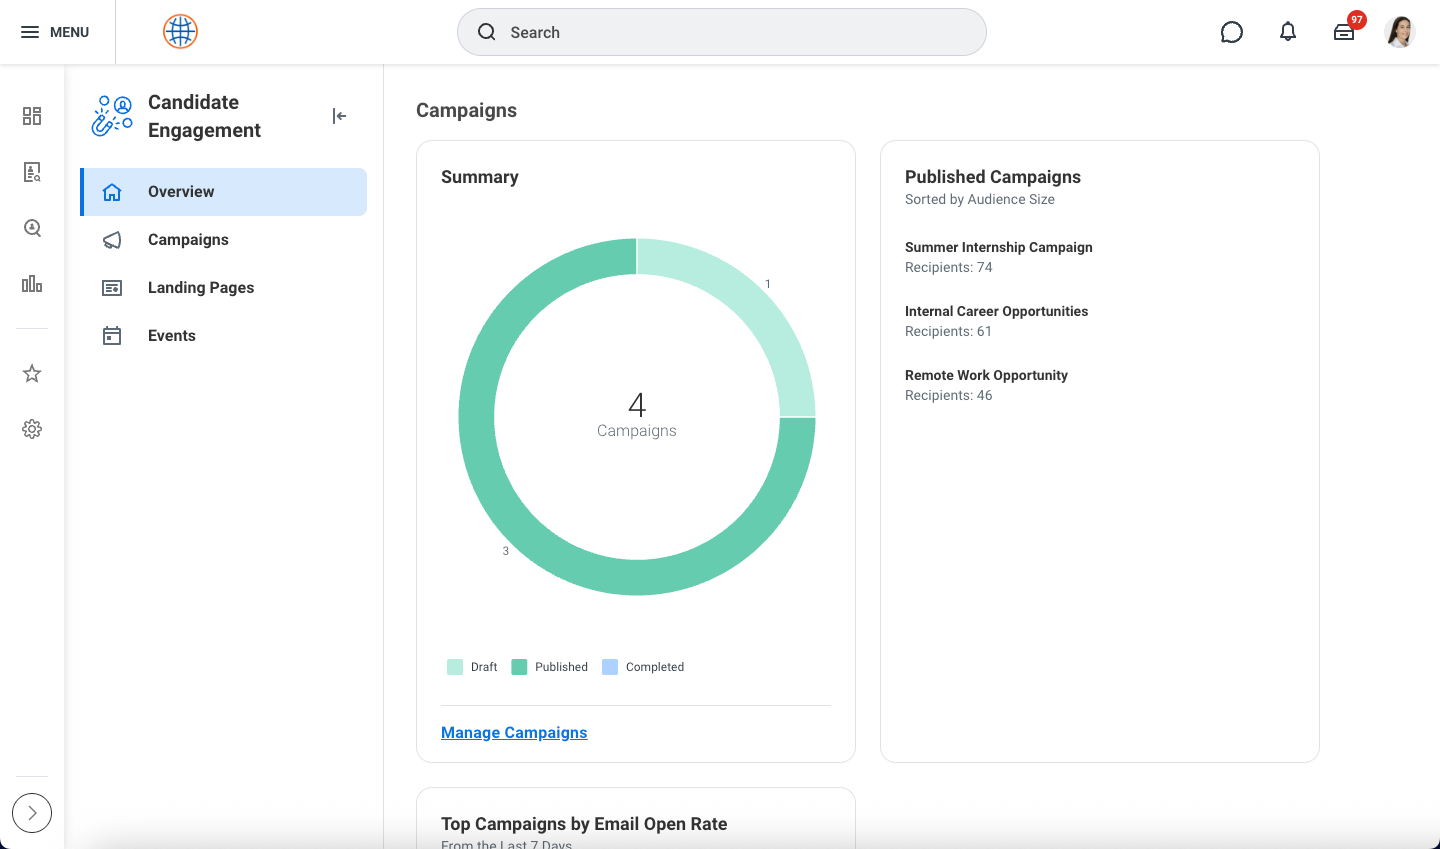Viewport: 1440px width, 849px height.
Task: Open the main MENU hamburger
Action: (55, 32)
